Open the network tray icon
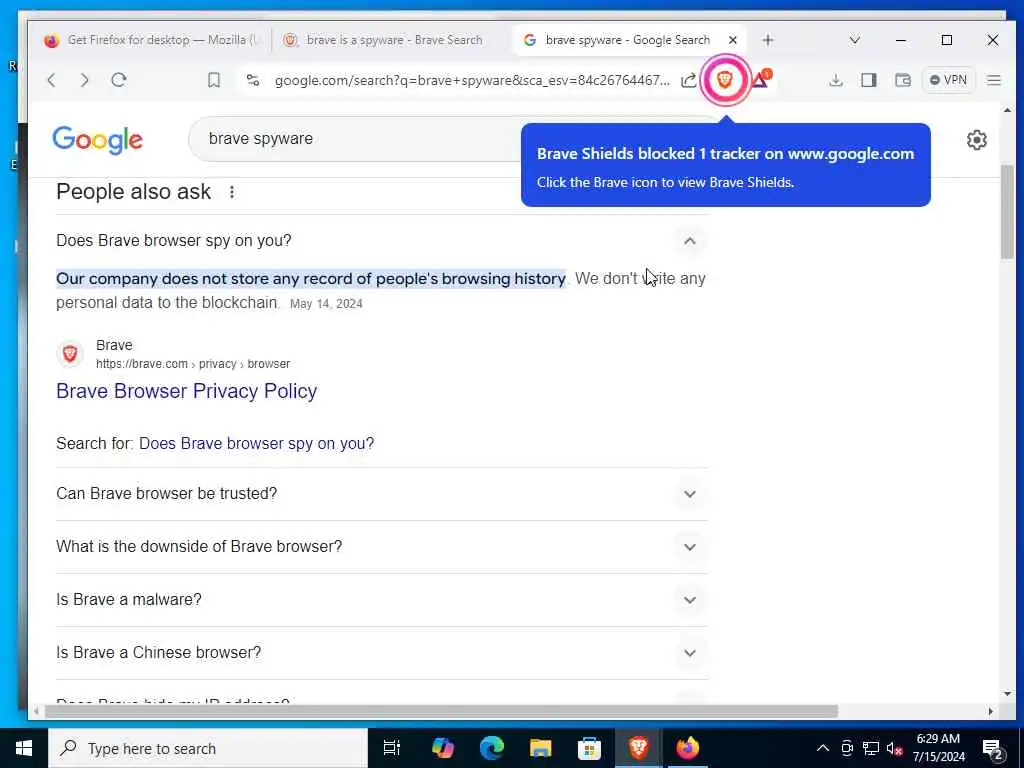1024x768 pixels. click(x=871, y=748)
